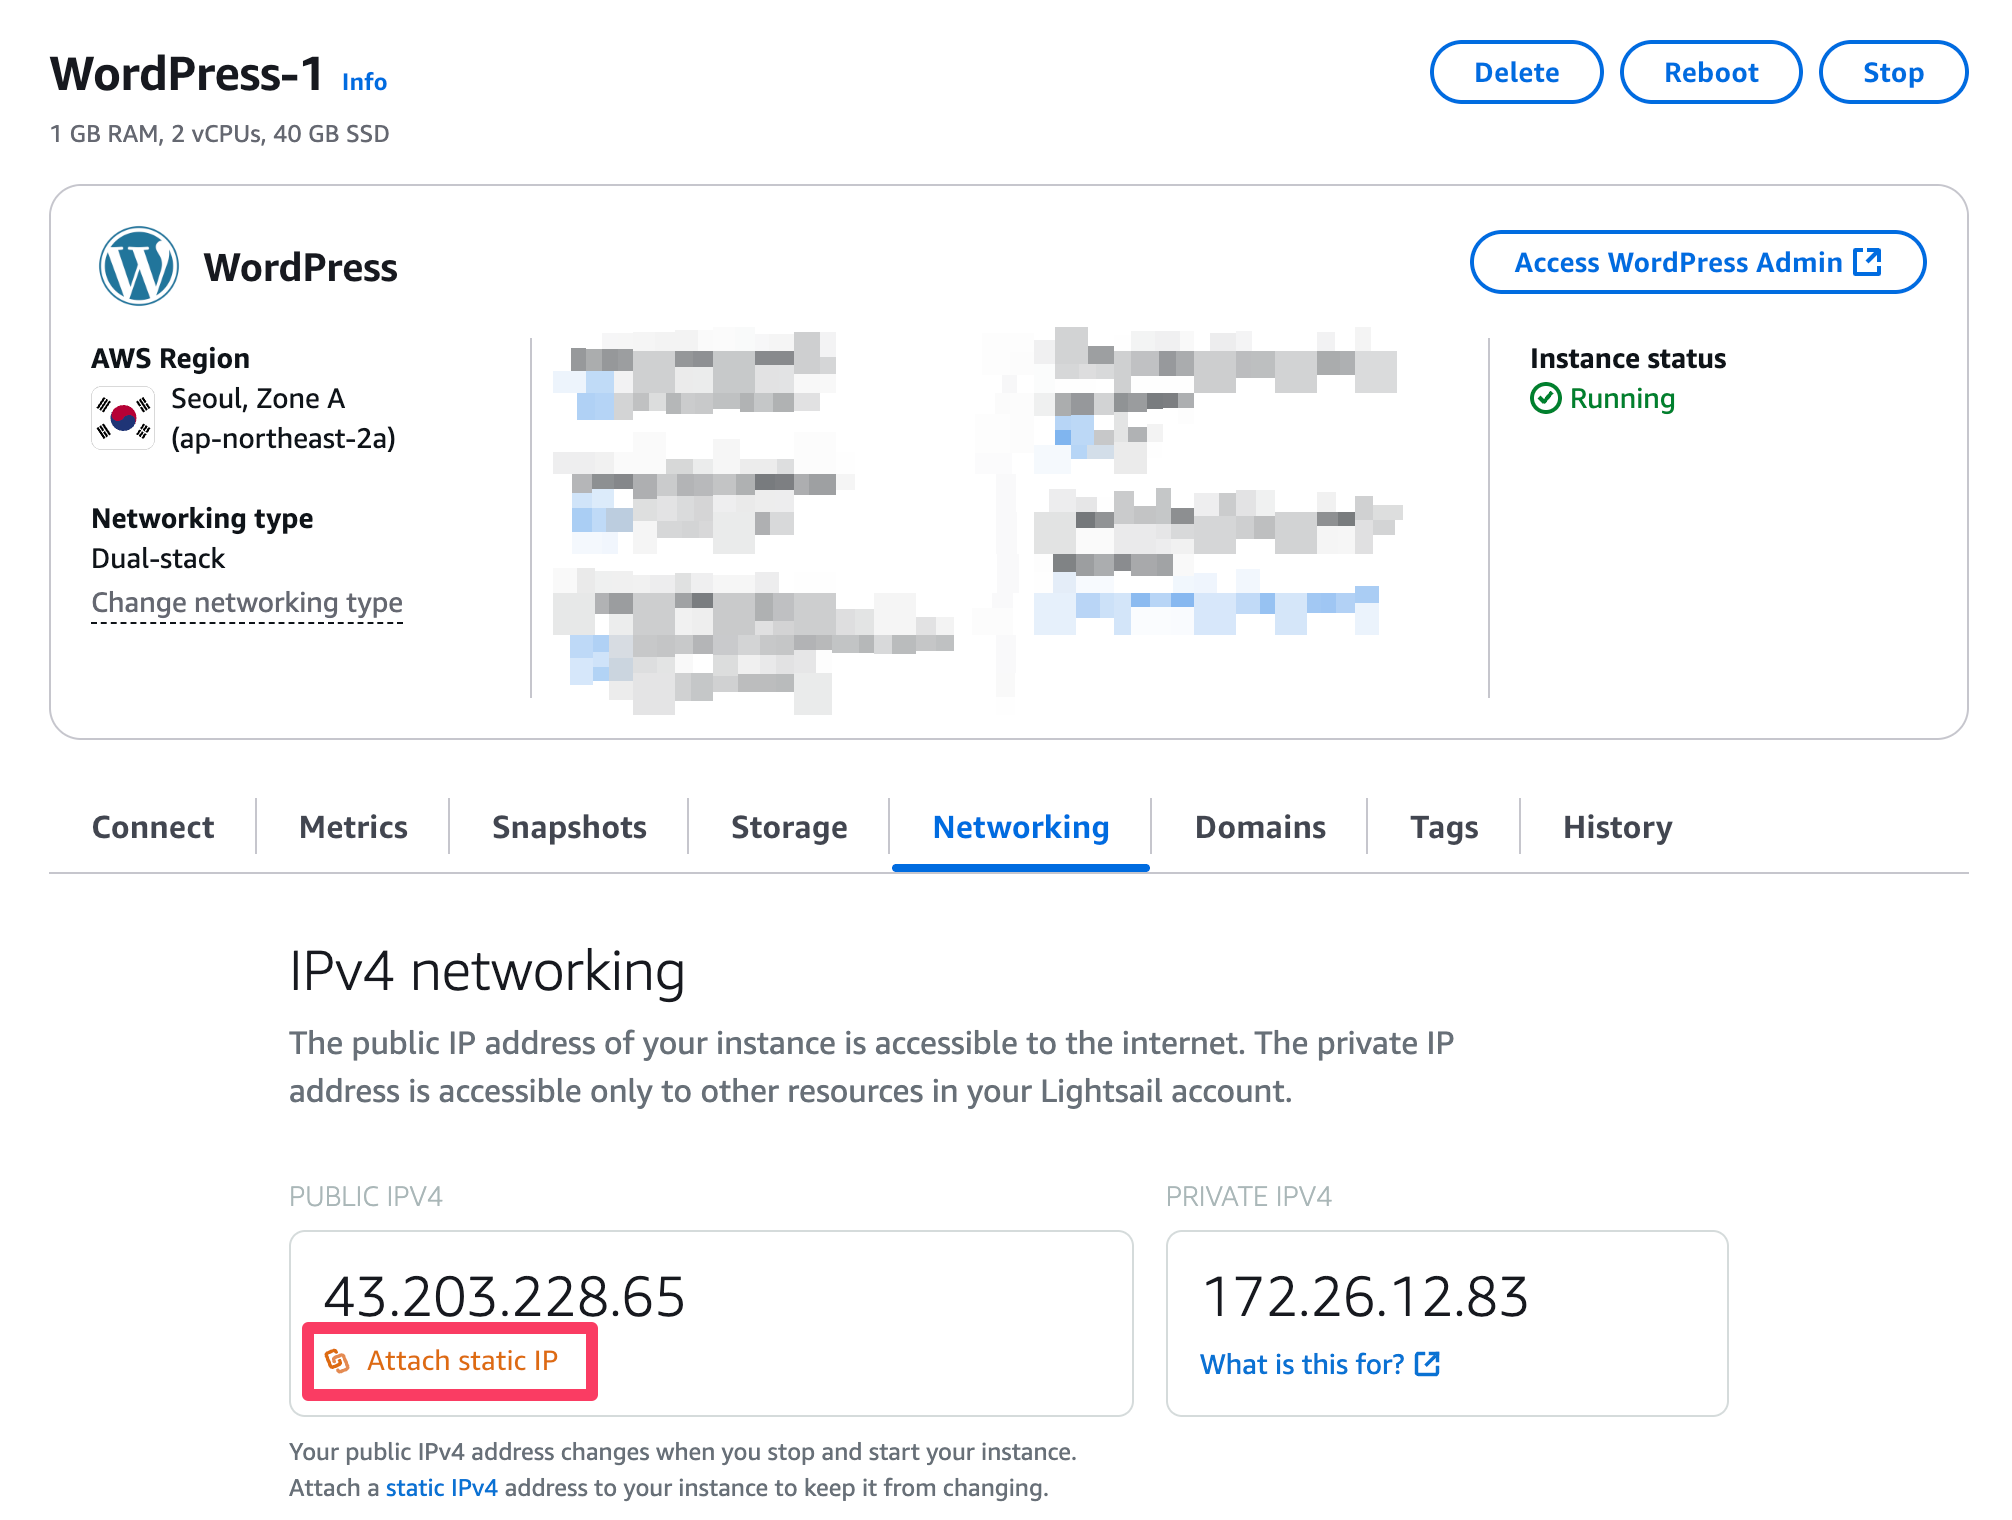The width and height of the screenshot is (2012, 1520).
Task: Open the Info link beside WordPress-1
Action: click(364, 82)
